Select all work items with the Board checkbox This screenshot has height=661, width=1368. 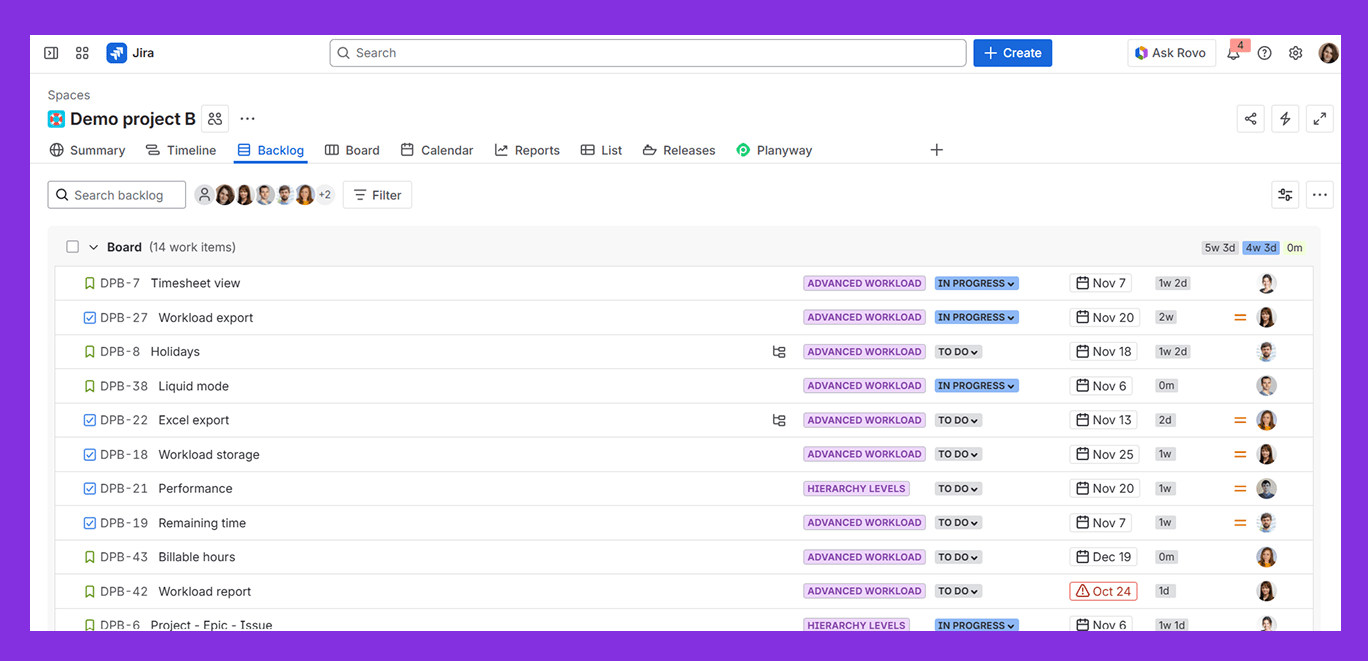72,246
